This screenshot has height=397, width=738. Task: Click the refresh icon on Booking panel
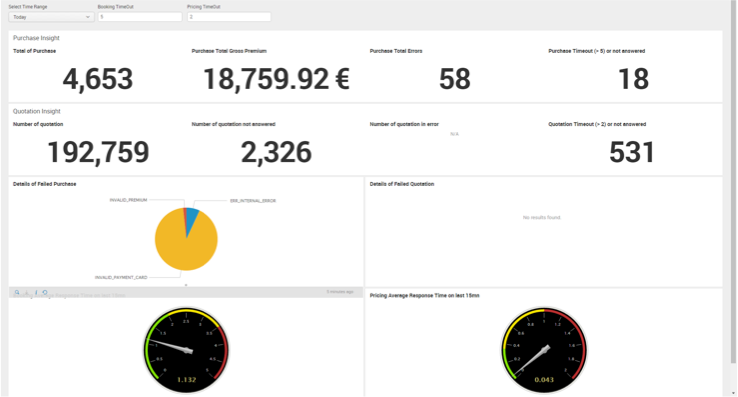[45, 292]
